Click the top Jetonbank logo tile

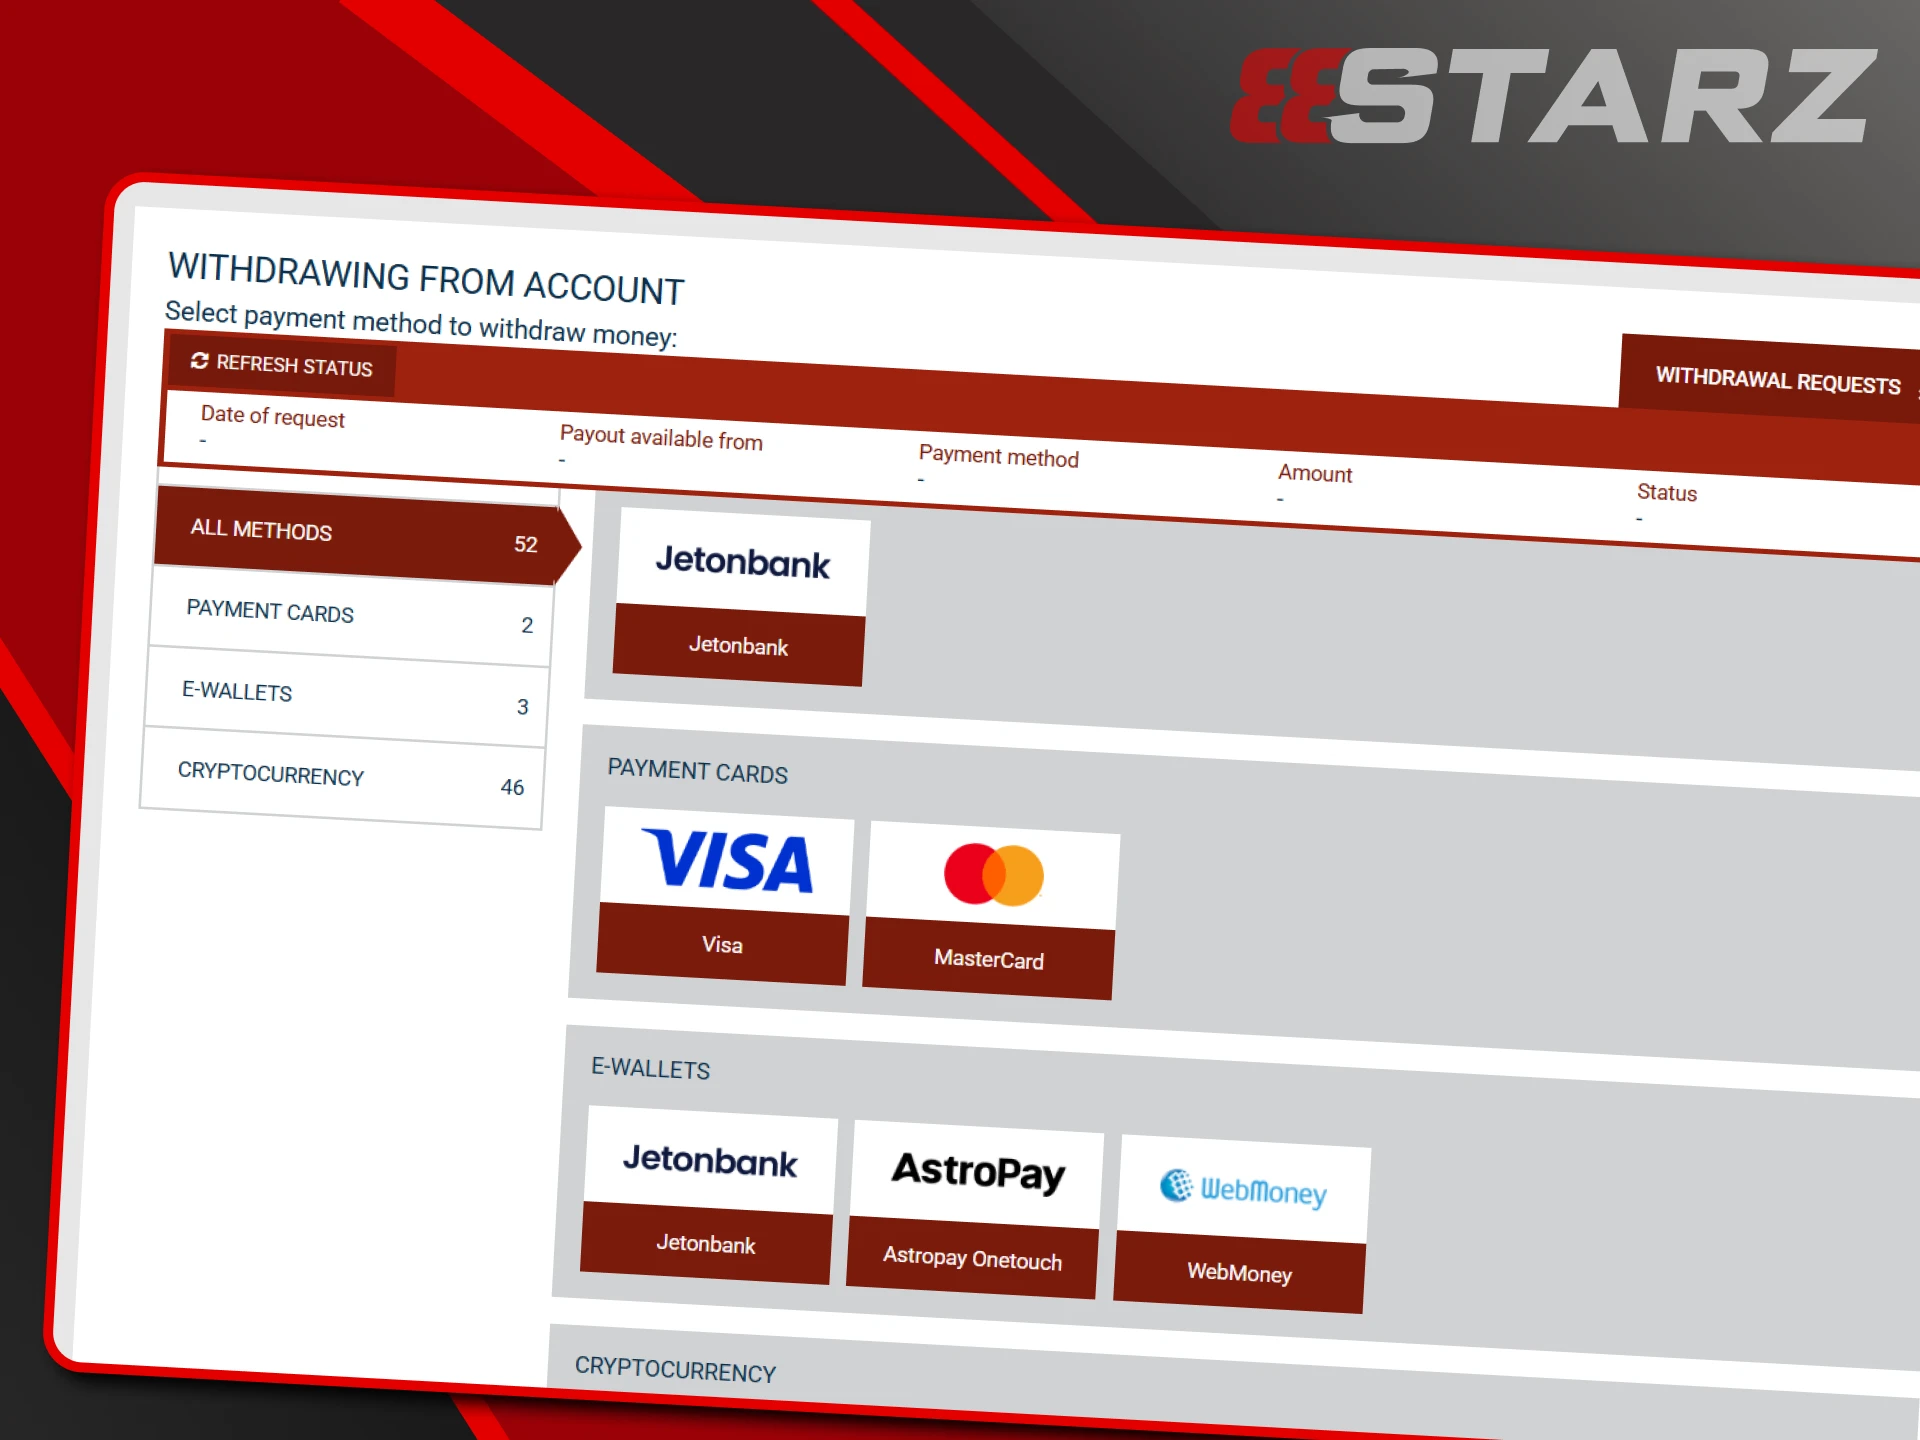743,562
